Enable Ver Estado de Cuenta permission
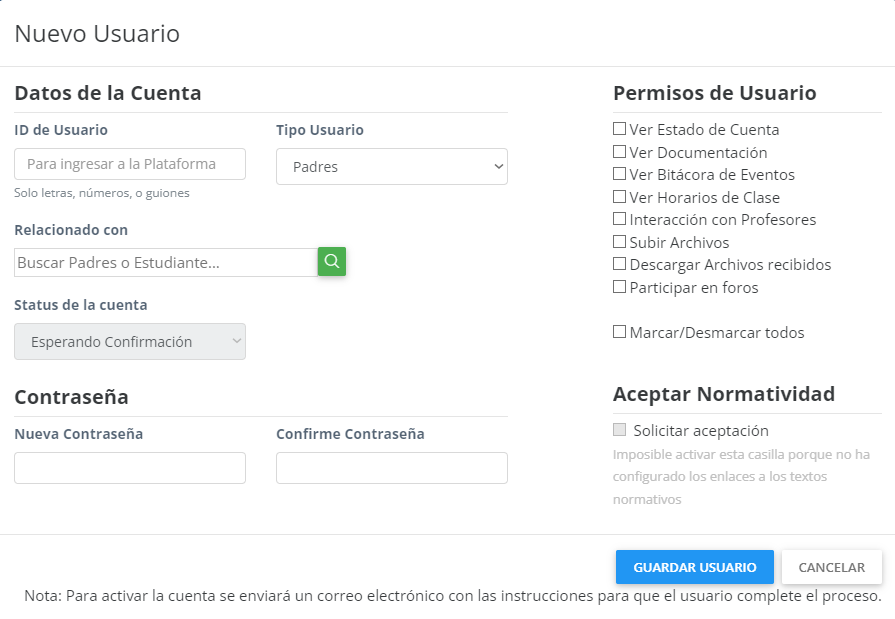 point(620,129)
